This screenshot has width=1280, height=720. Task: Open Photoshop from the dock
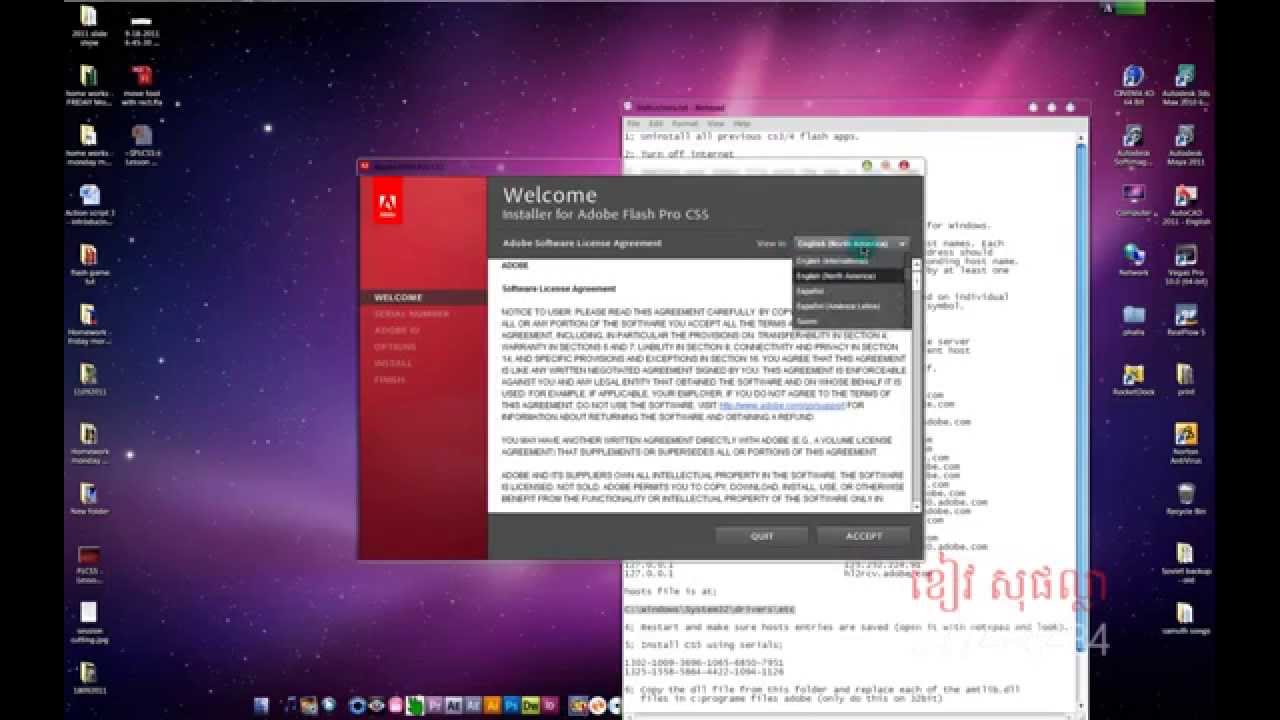point(511,705)
